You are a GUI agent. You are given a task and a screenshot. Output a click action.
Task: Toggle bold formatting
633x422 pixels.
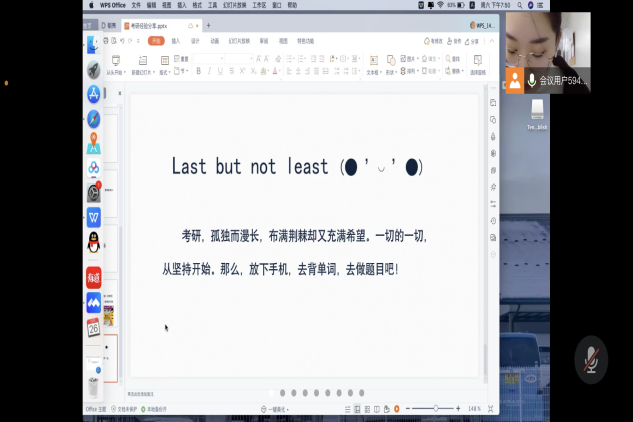coord(198,71)
